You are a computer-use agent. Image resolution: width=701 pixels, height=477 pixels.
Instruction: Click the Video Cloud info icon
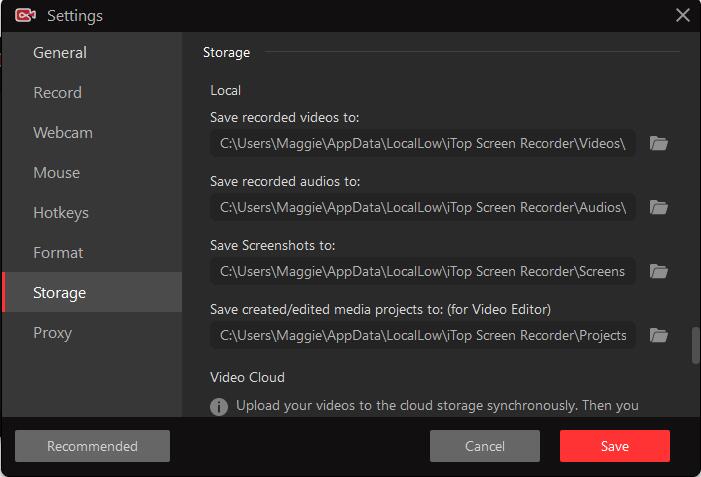coord(219,407)
